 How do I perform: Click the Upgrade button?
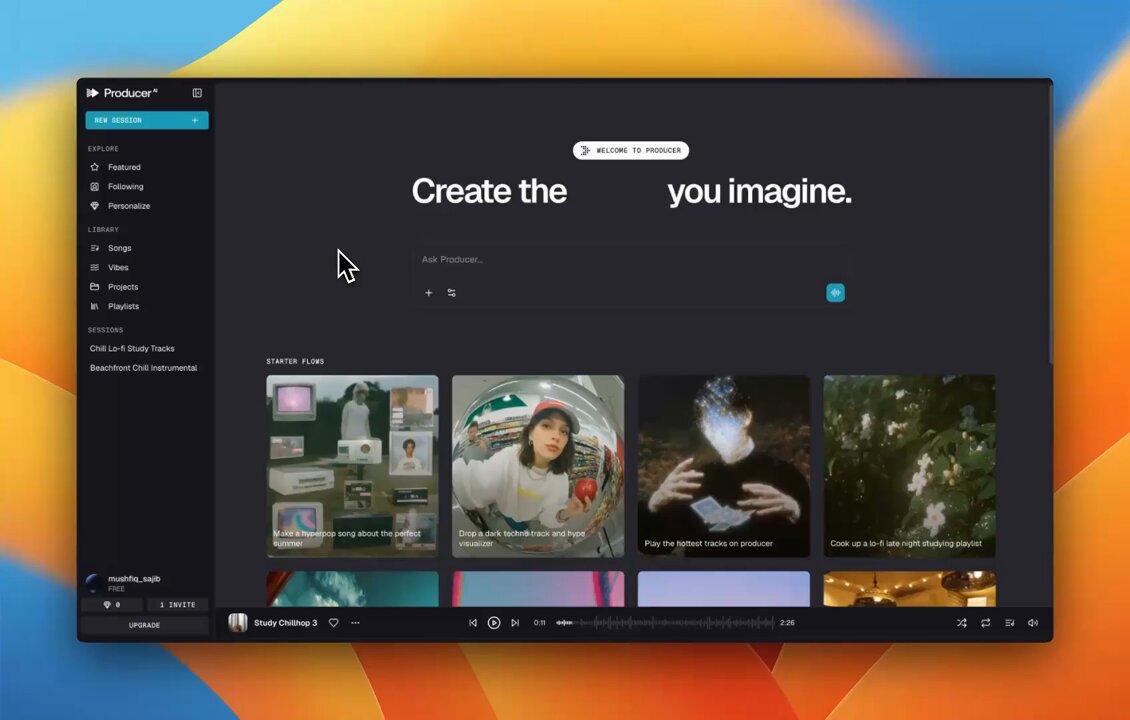[144, 625]
